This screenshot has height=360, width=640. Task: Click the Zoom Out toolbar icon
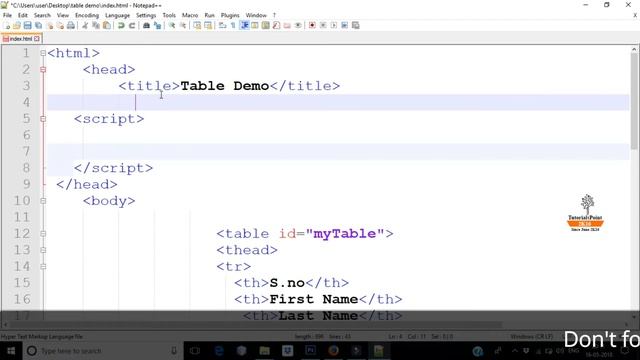(183, 25)
